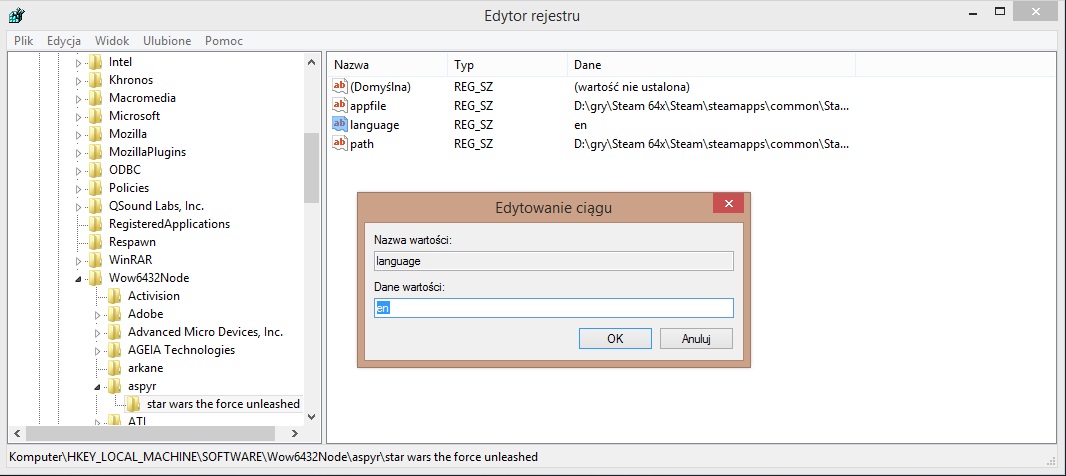Select the QSound Labs folder icon
The width and height of the screenshot is (1066, 476).
[96, 206]
